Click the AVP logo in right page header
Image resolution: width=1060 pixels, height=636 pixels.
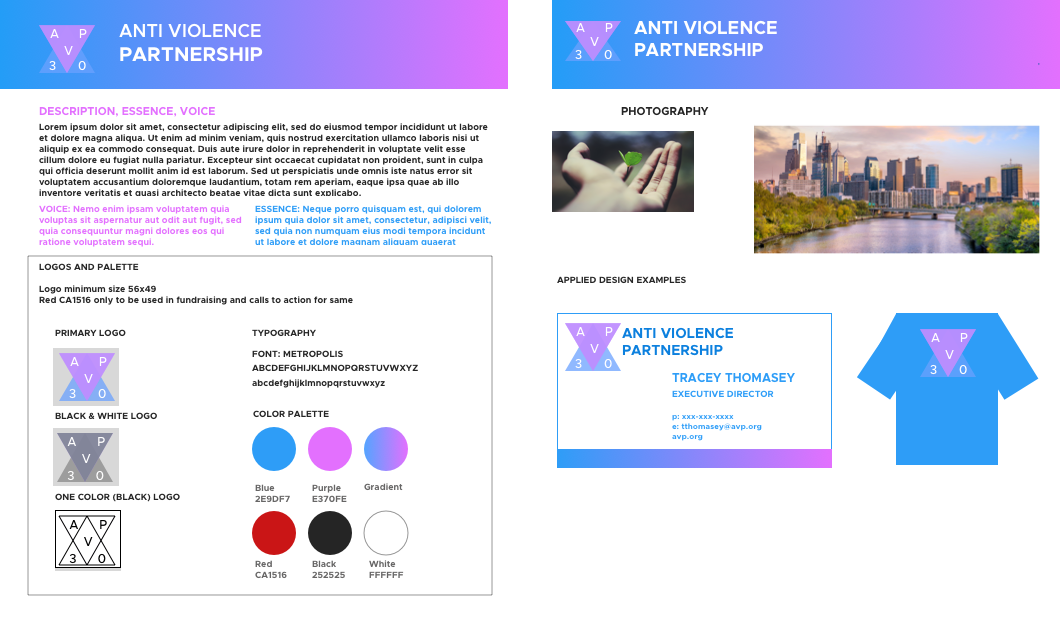point(594,41)
